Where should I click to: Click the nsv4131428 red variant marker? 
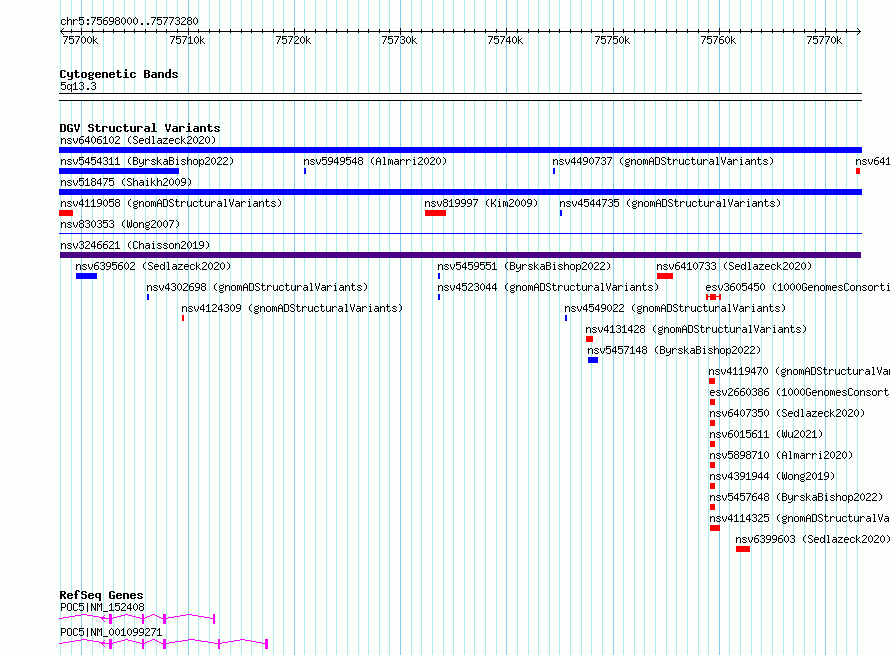(589, 339)
